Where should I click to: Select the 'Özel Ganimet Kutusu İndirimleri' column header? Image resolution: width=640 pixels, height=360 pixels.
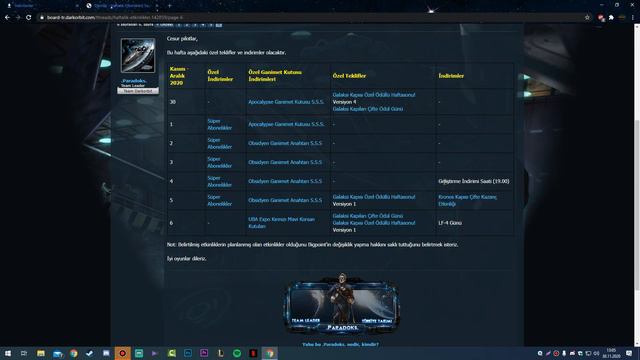275,76
